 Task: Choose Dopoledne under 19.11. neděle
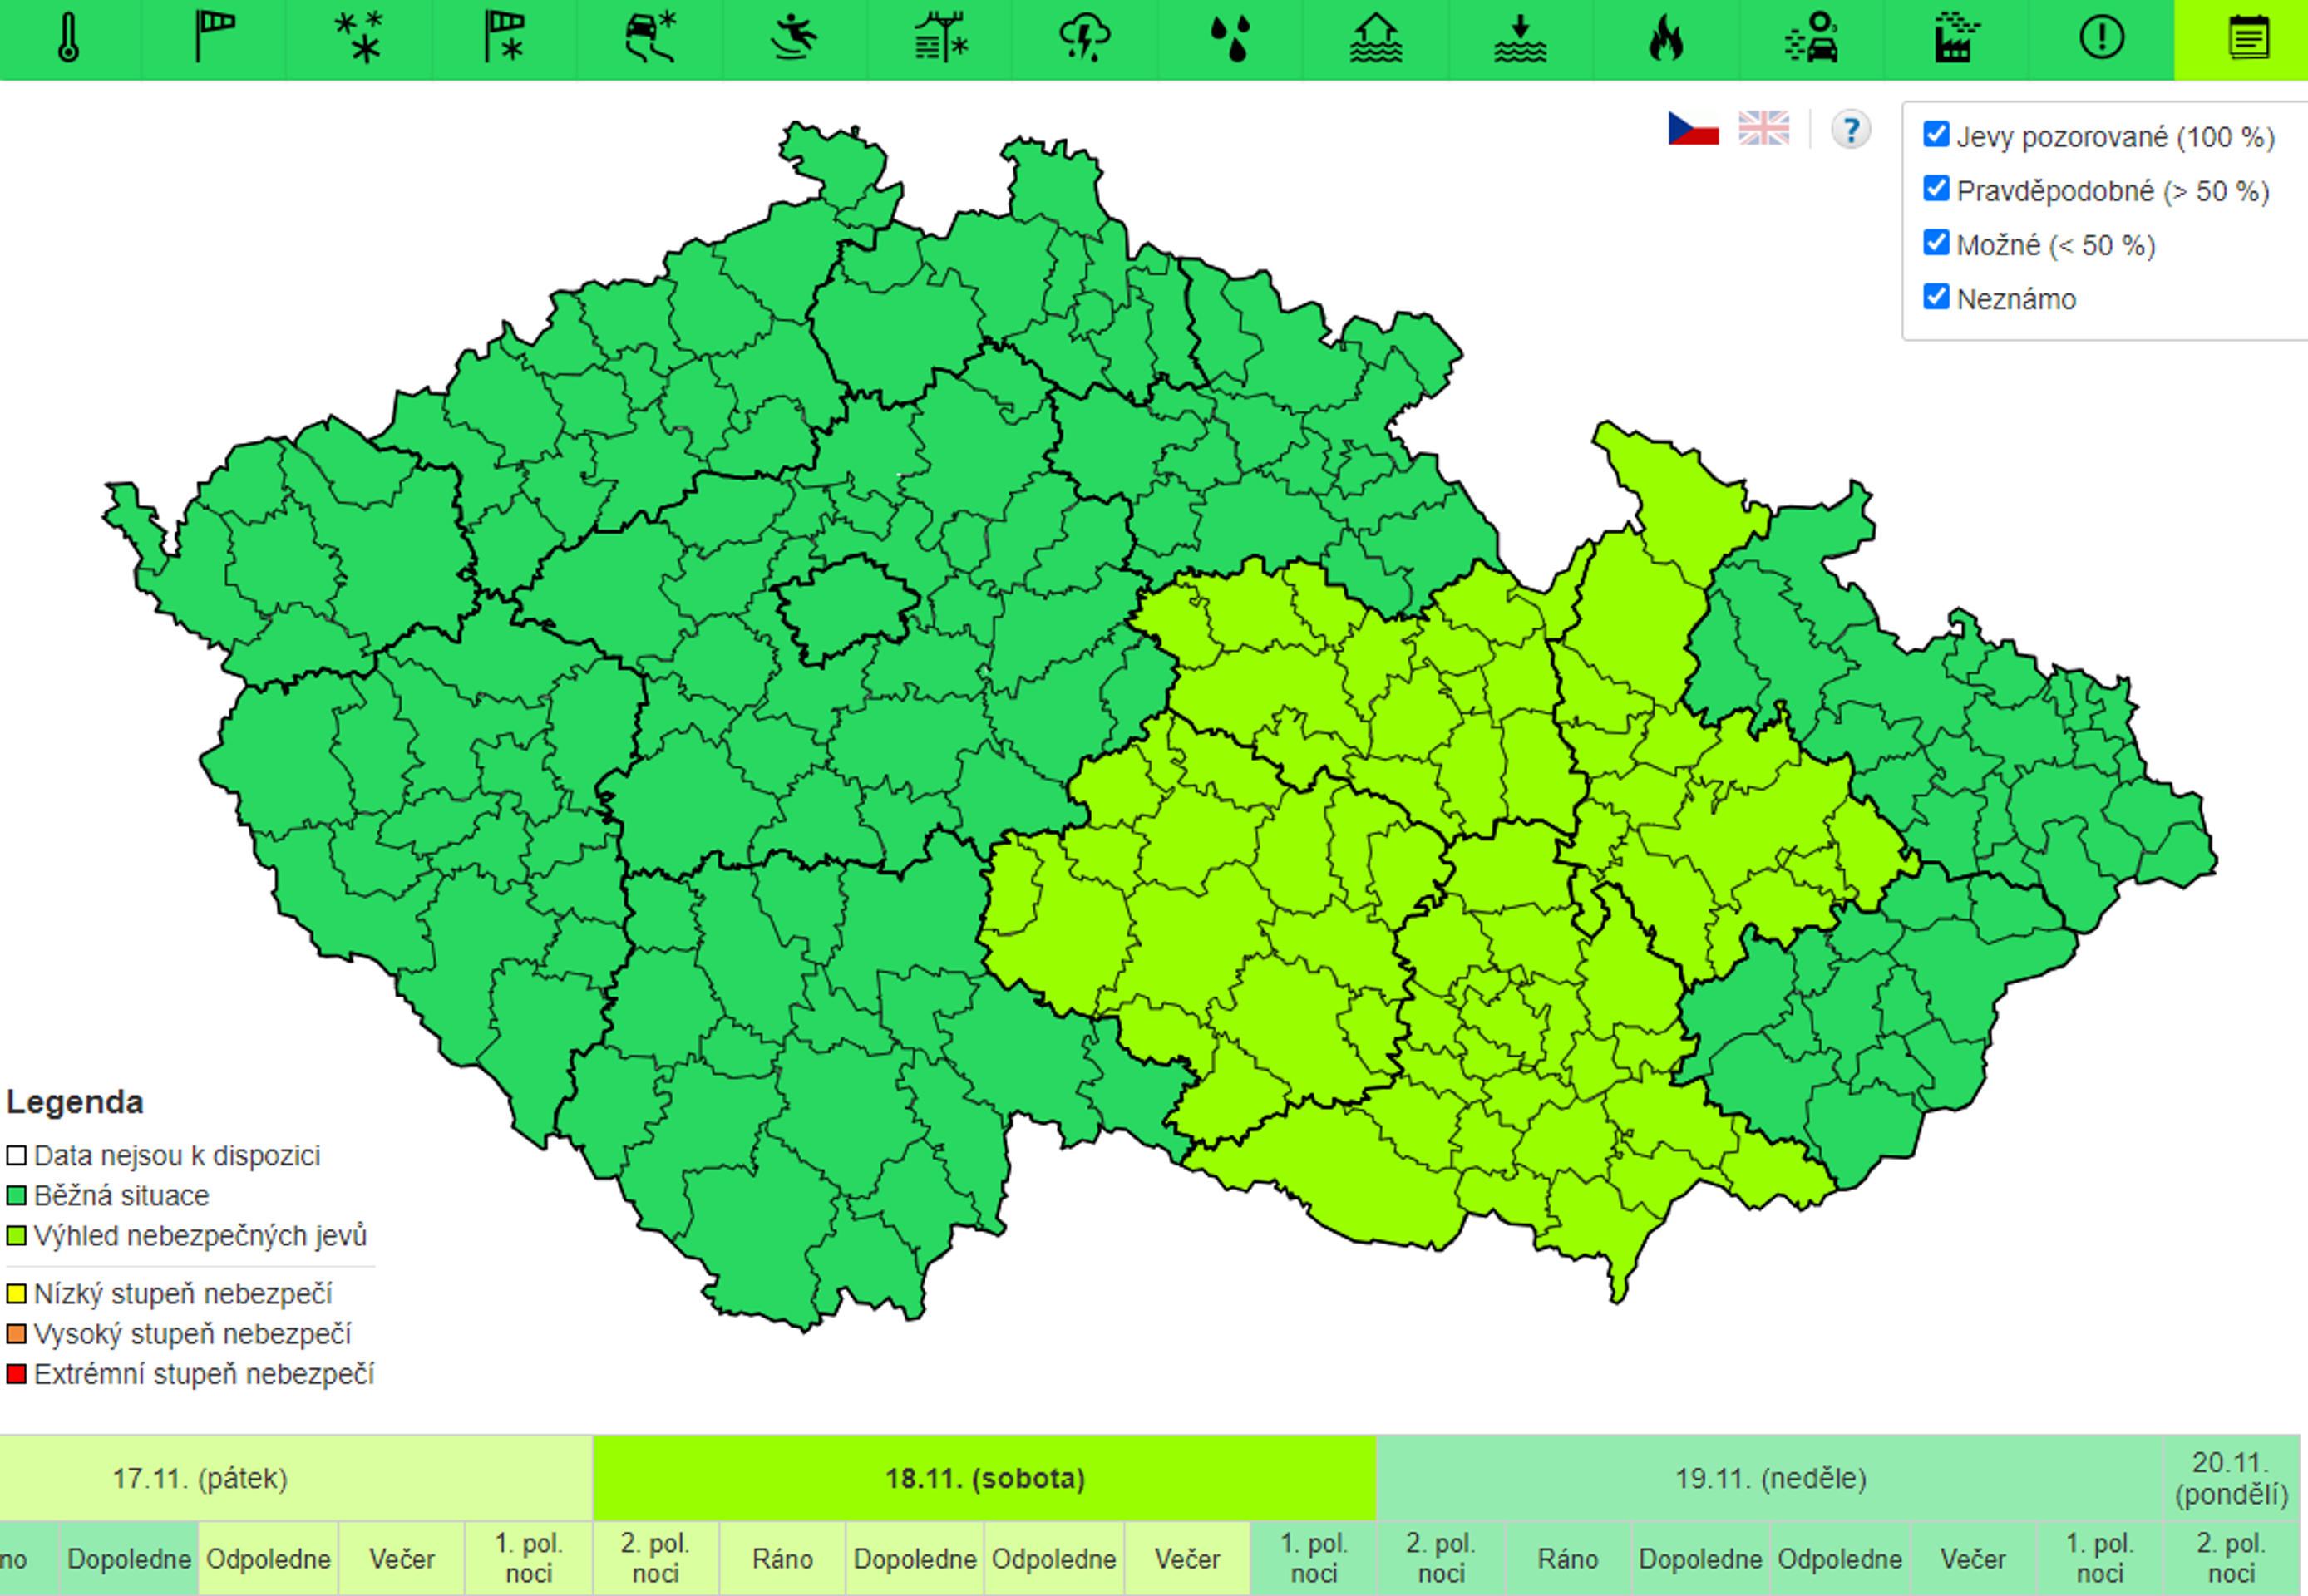[1701, 1559]
